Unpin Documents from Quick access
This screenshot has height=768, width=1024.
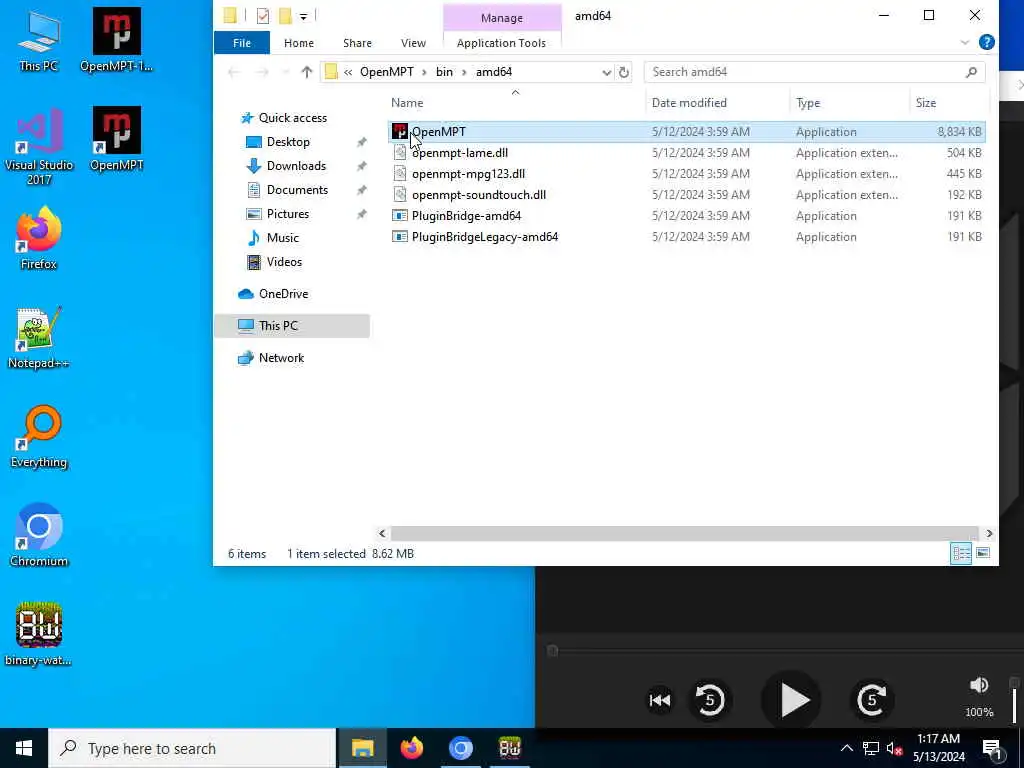[361, 191]
